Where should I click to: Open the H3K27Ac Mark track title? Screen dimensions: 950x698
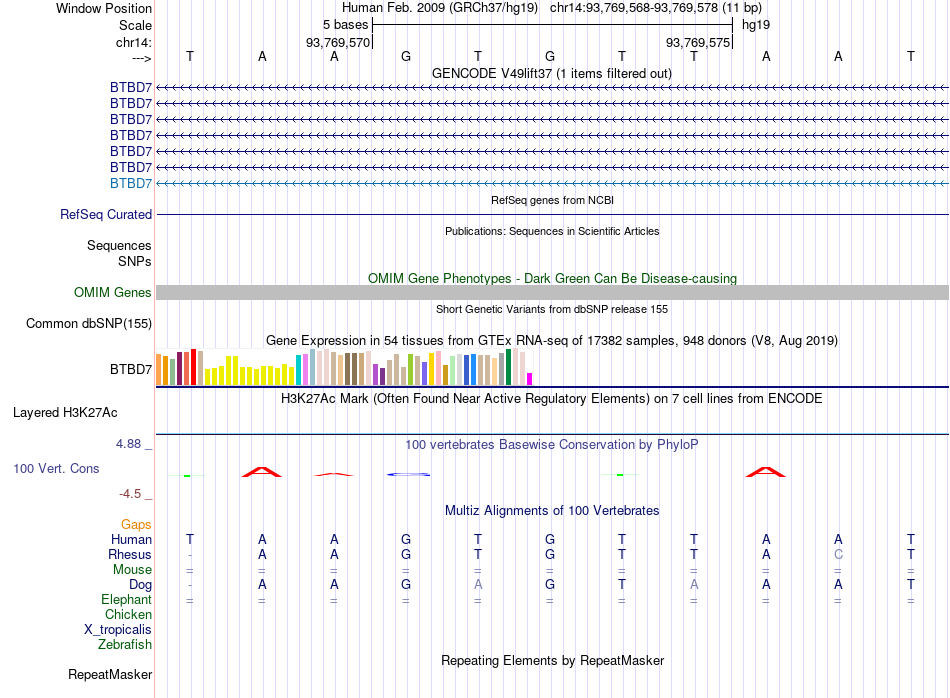pos(551,399)
